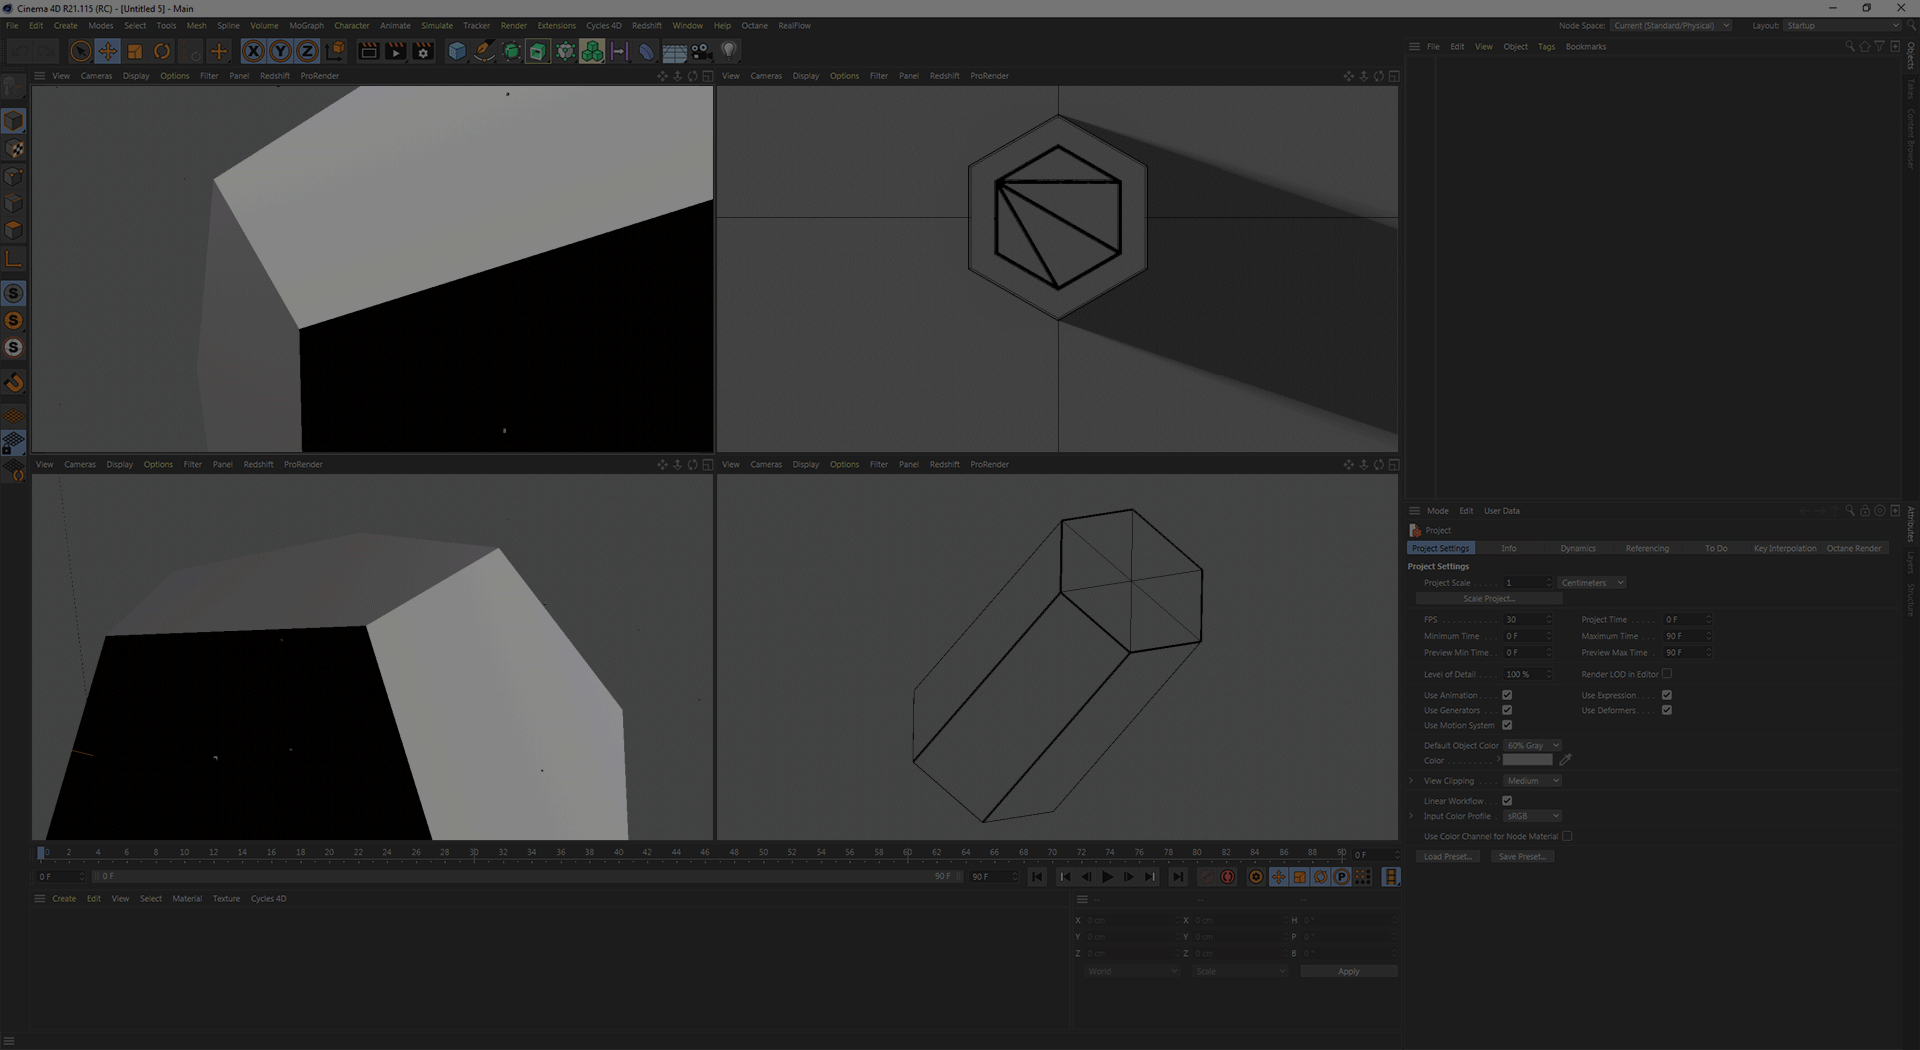Viewport: 1920px width, 1050px height.
Task: Click the Autokeying record button
Action: coord(1228,877)
